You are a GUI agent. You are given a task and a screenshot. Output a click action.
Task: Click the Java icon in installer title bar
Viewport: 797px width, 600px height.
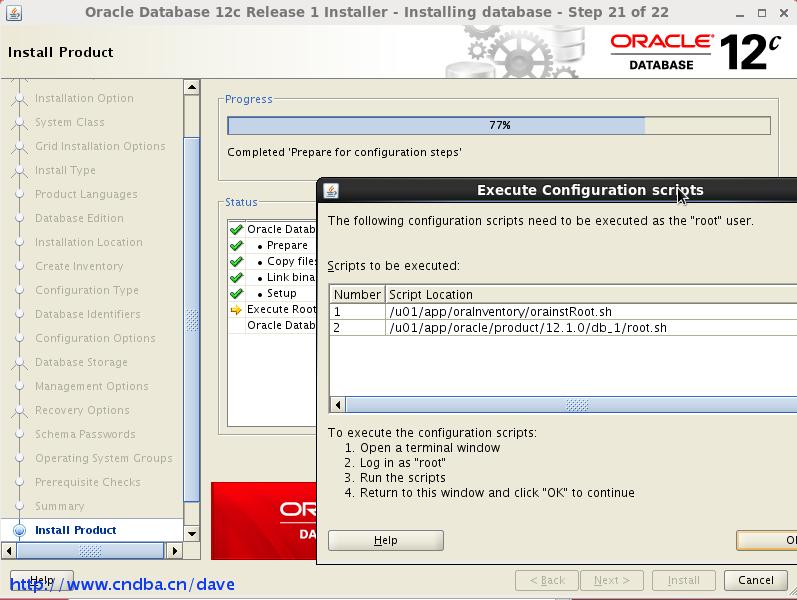14,12
